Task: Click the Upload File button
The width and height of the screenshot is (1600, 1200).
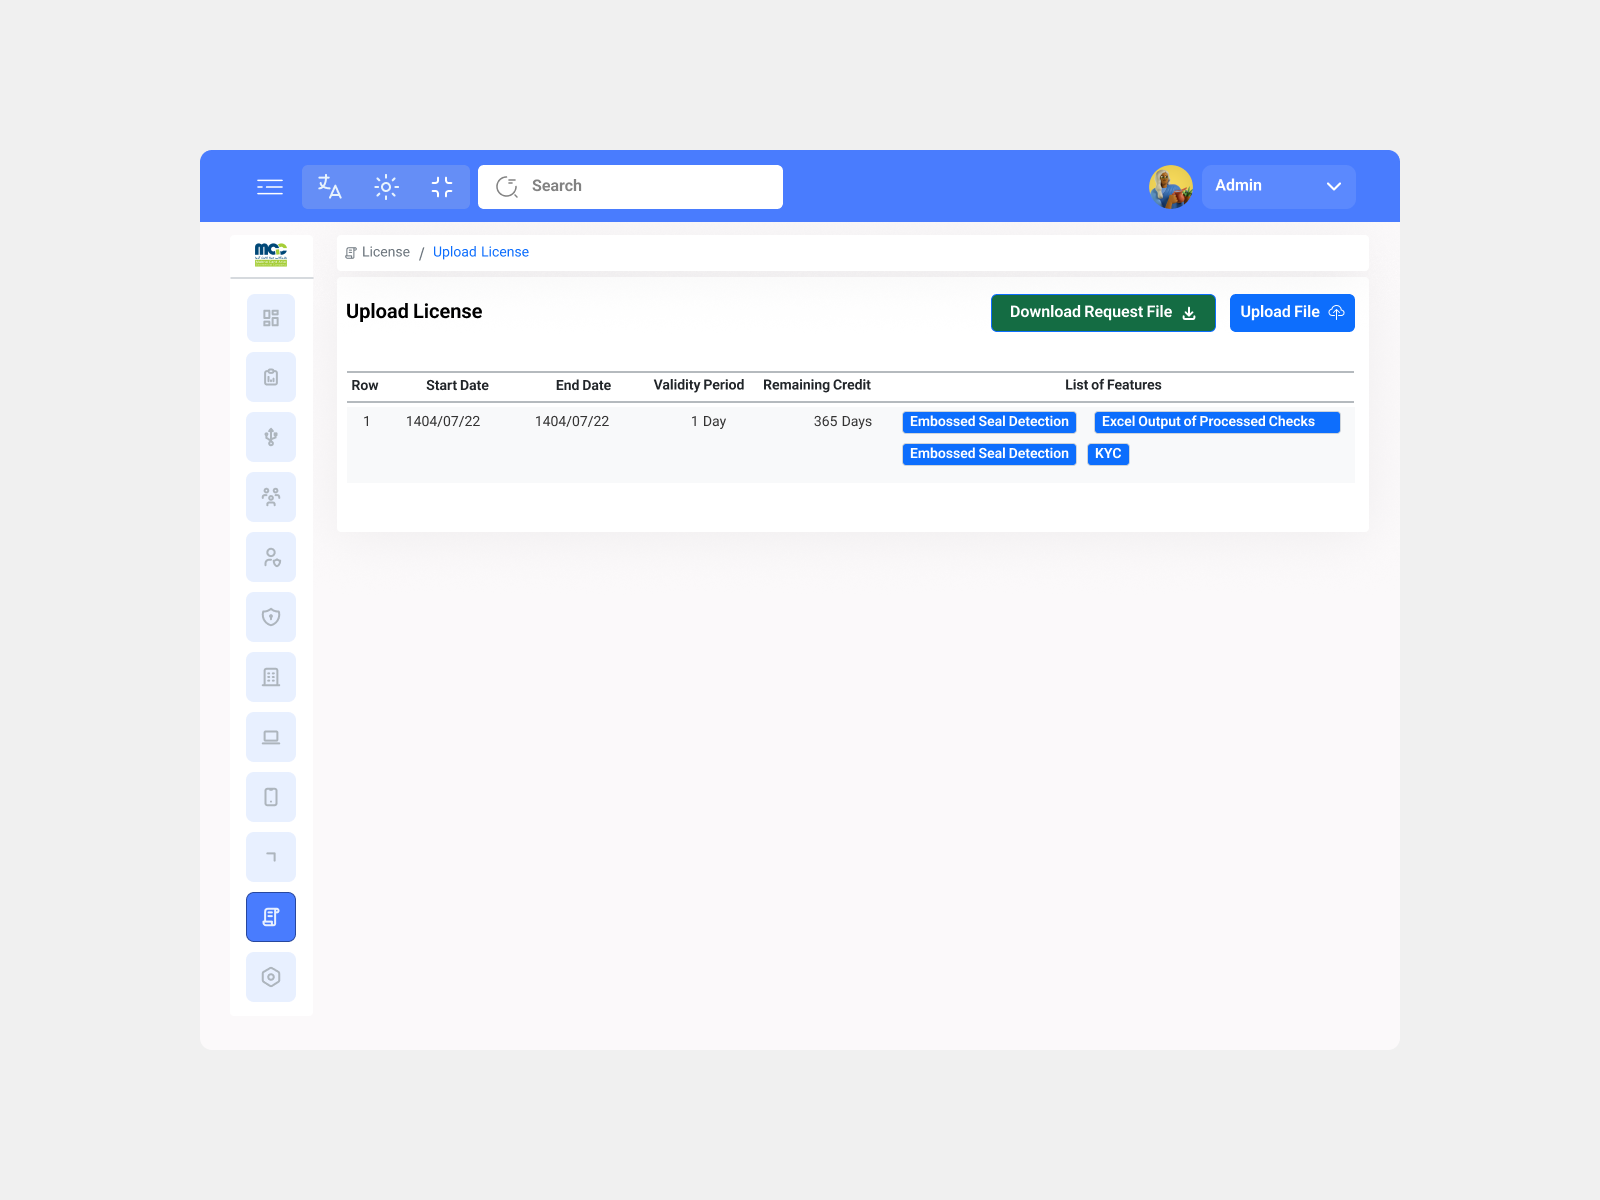Action: (x=1292, y=313)
